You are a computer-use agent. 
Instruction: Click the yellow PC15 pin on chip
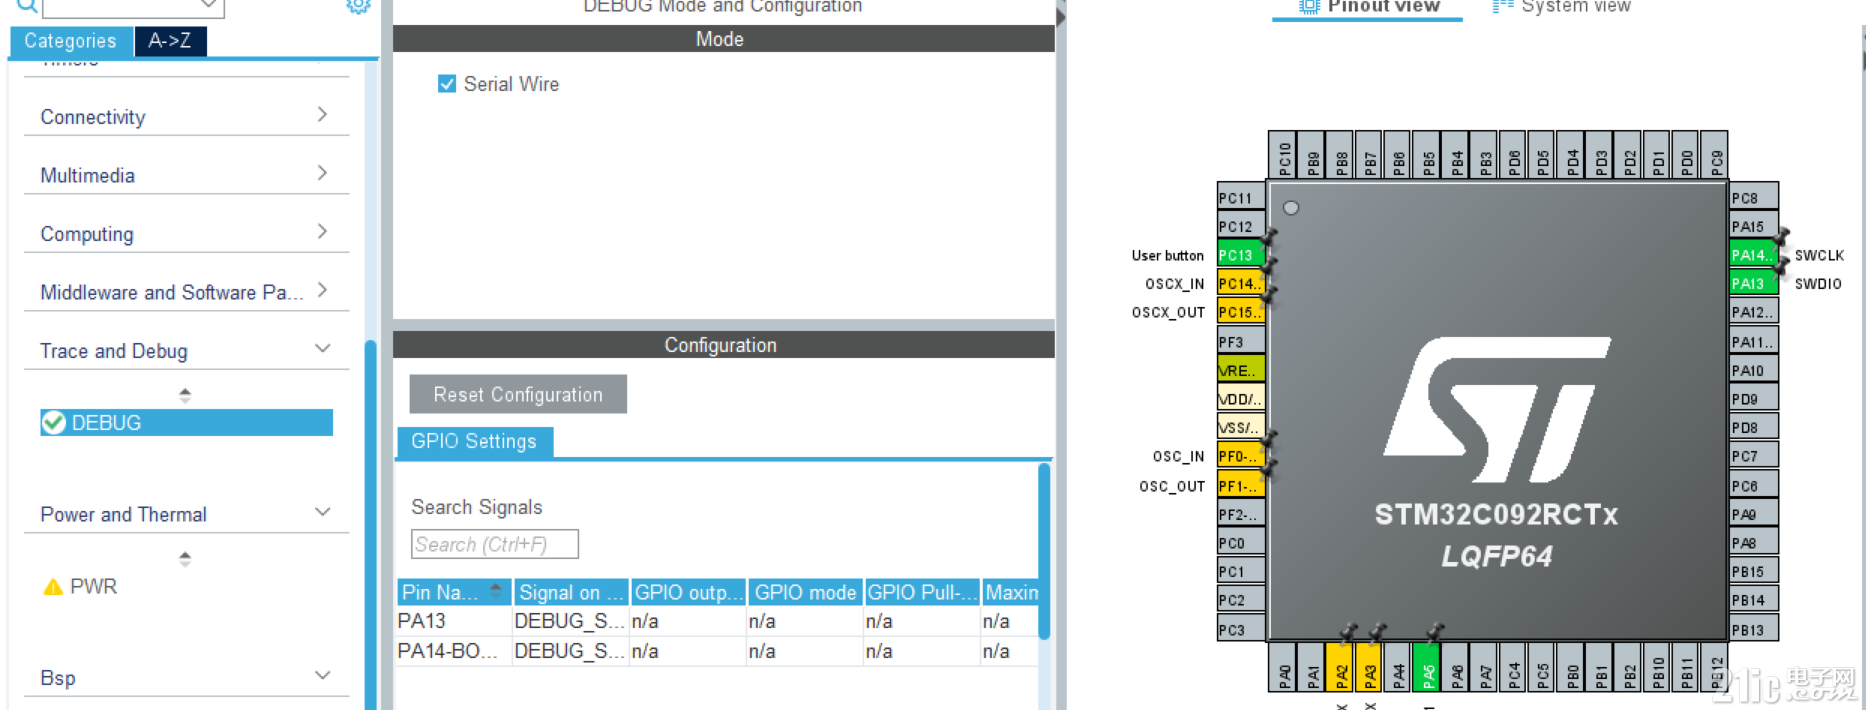coord(1241,312)
